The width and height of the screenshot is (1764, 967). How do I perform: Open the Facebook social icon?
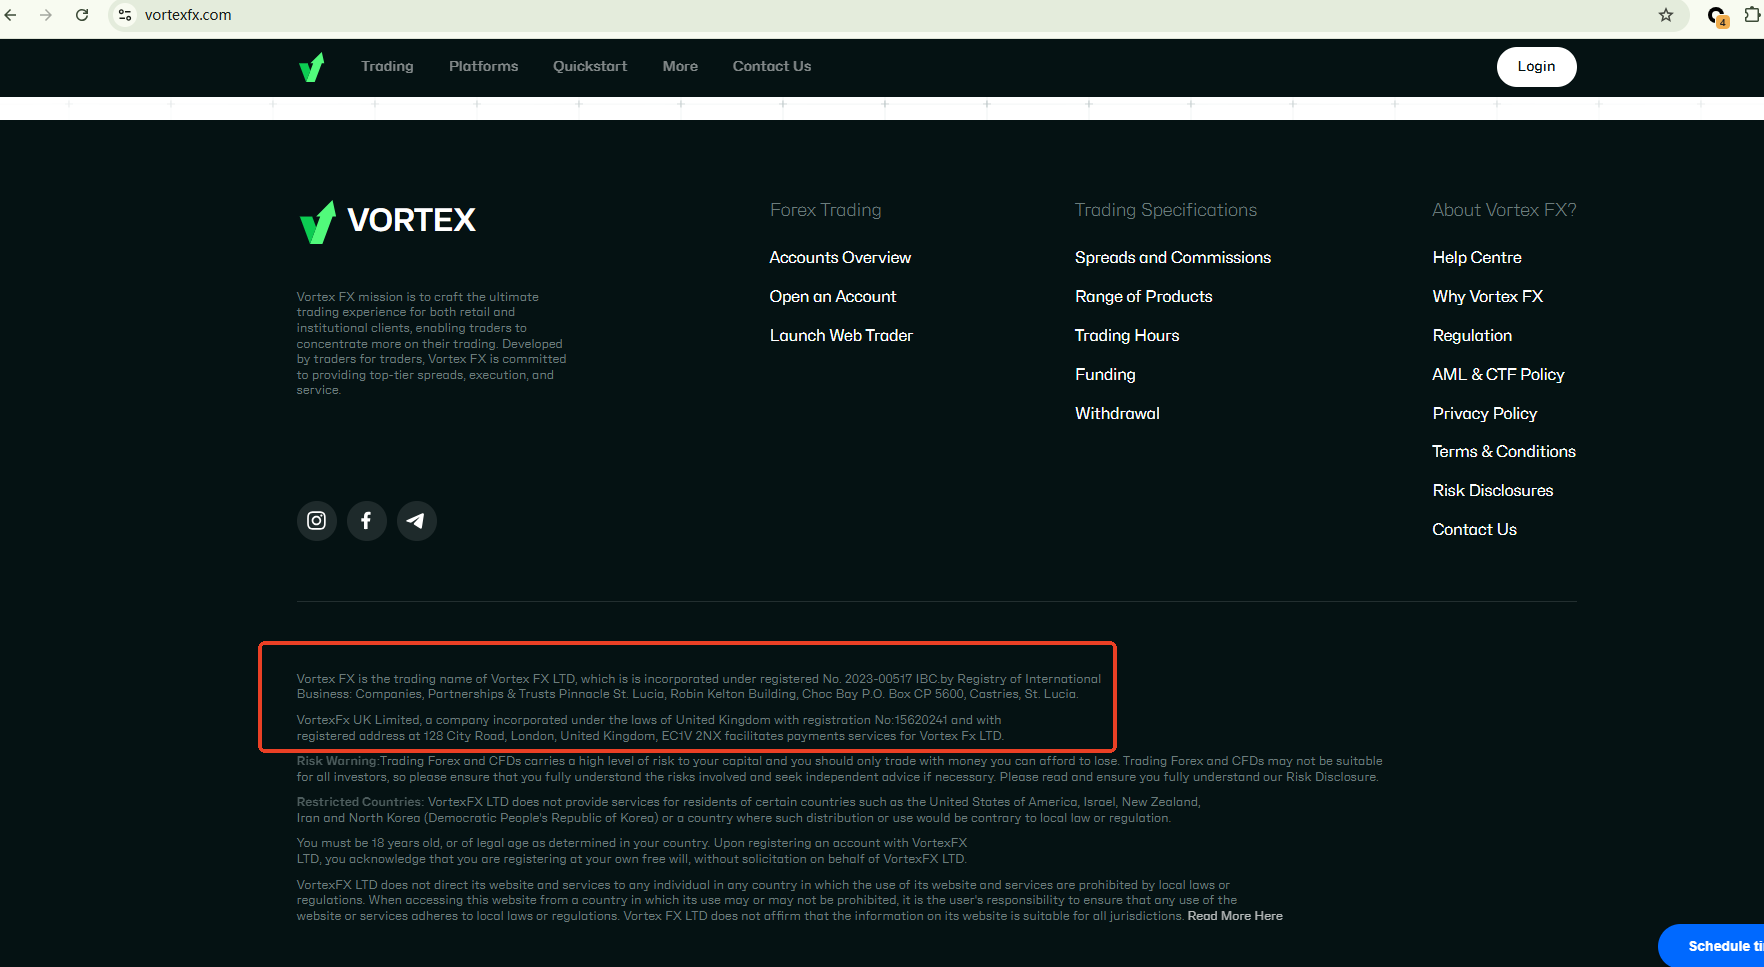click(x=366, y=521)
